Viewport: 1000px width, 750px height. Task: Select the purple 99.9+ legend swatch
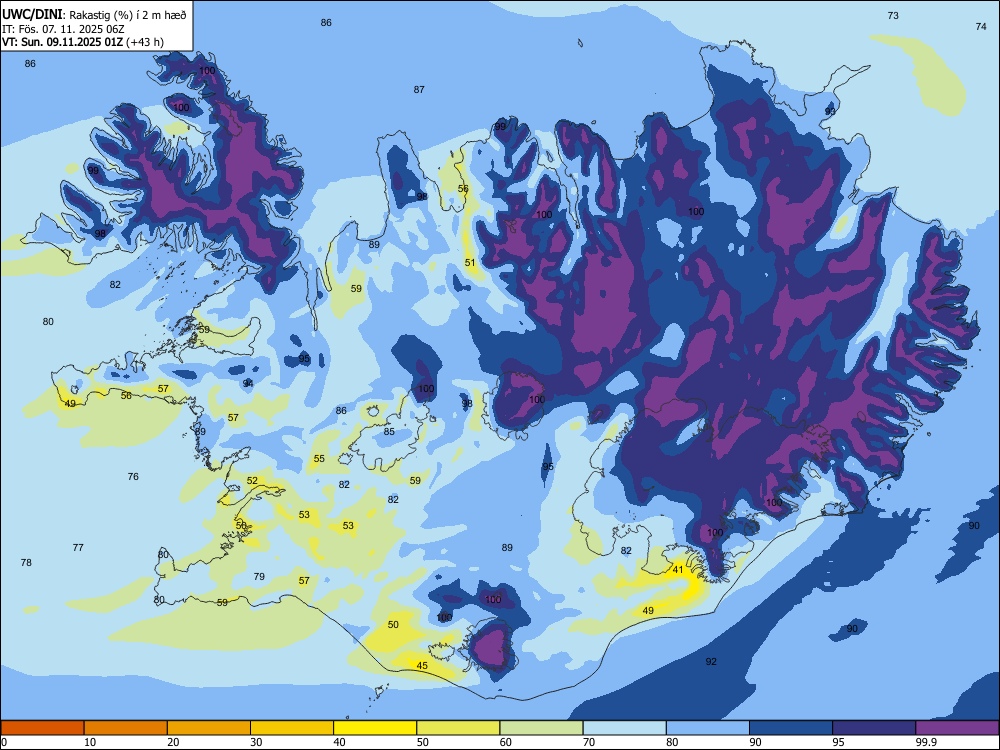pyautogui.click(x=957, y=728)
